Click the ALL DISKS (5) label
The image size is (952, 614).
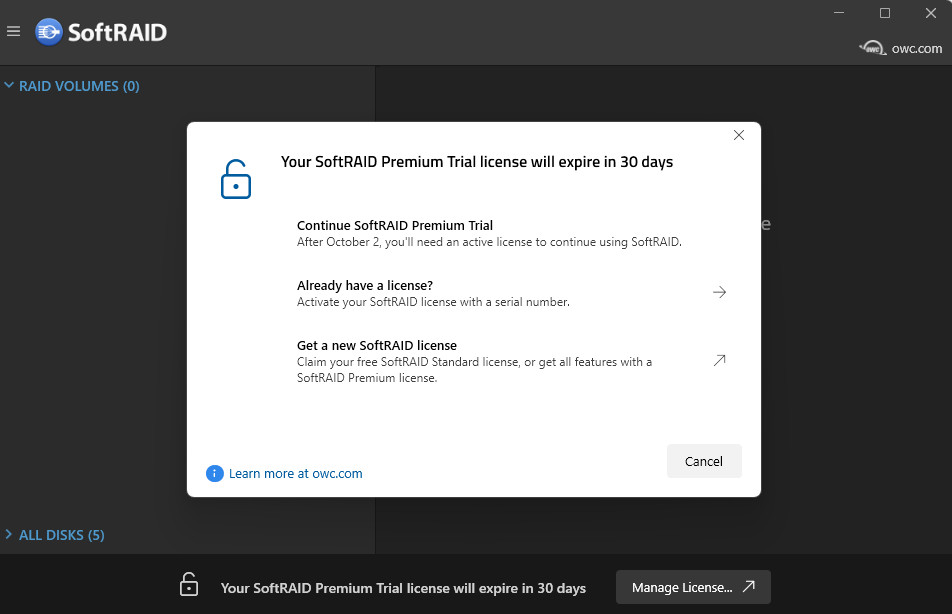coord(61,535)
